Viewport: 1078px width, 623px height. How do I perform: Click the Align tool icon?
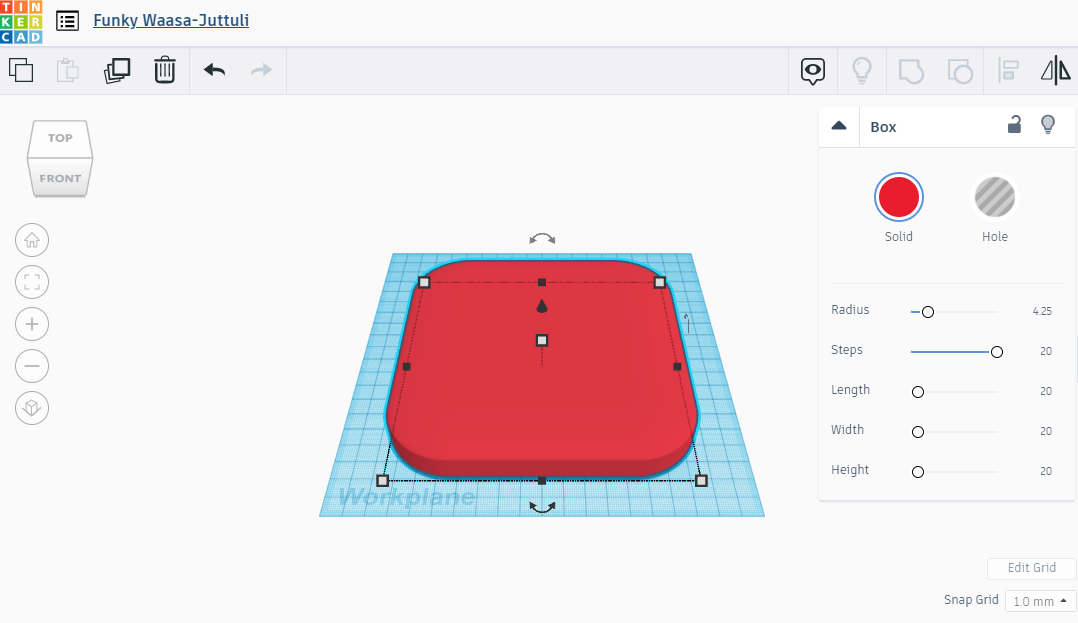coord(1009,71)
